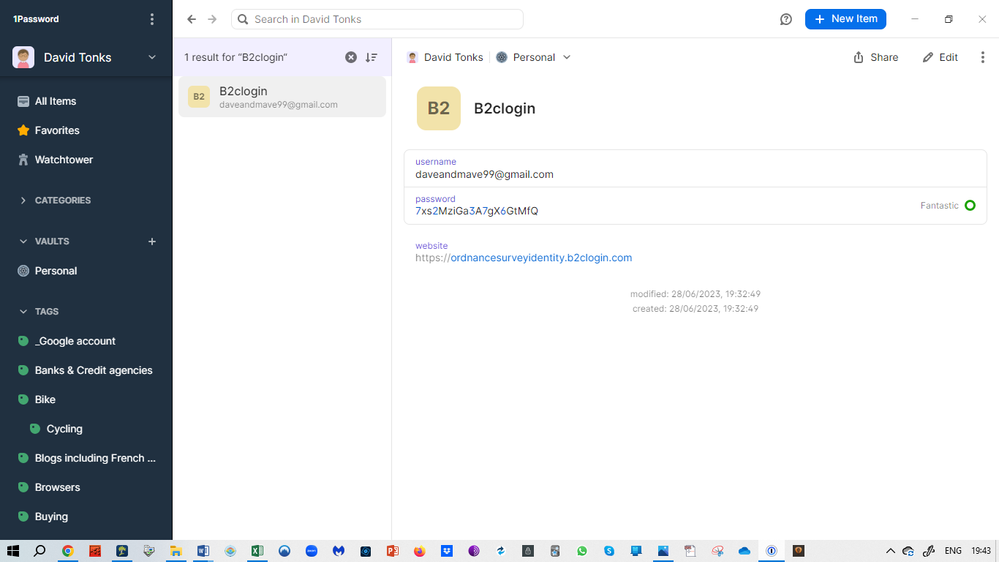Open the Personal vault dropdown in item header
The width and height of the screenshot is (999, 562).
pos(534,58)
